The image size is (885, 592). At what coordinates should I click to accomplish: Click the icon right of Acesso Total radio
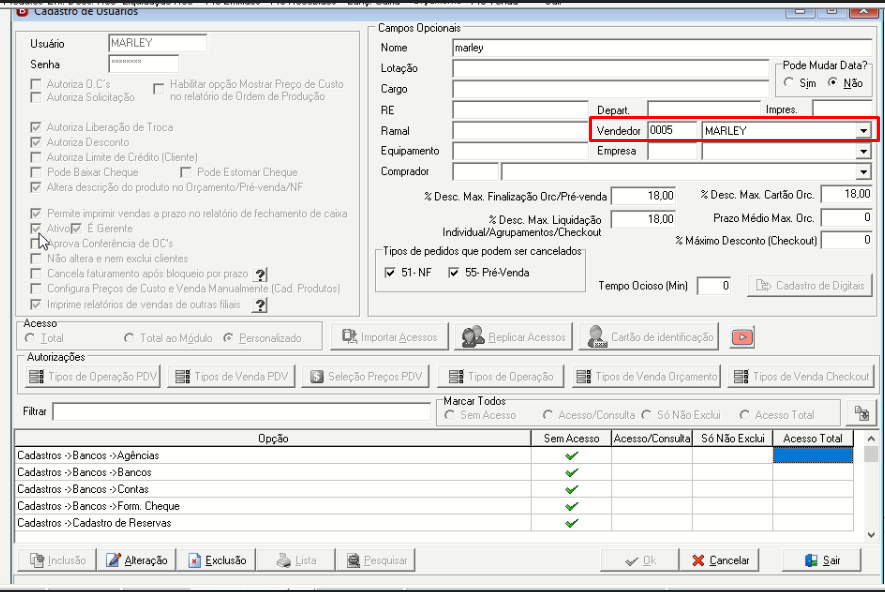point(861,413)
